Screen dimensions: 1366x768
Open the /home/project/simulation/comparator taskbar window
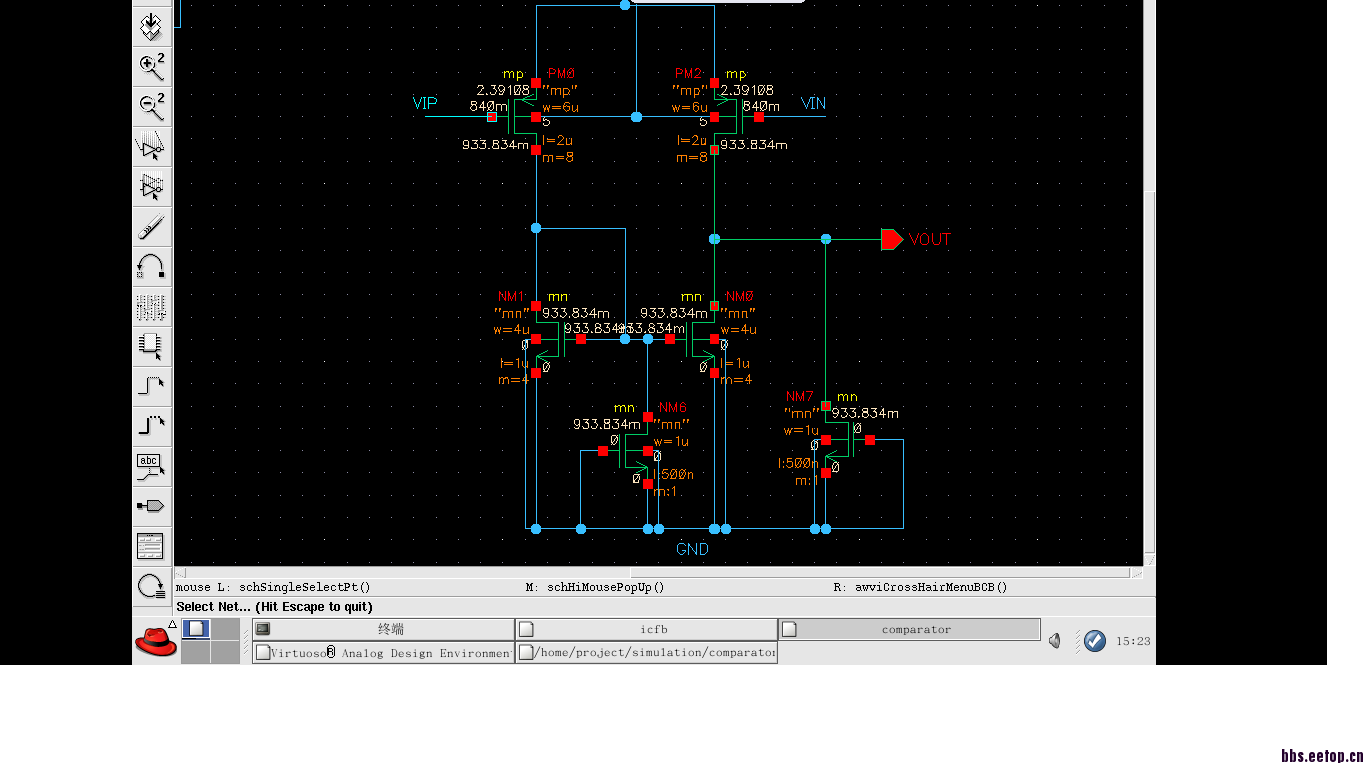[647, 653]
